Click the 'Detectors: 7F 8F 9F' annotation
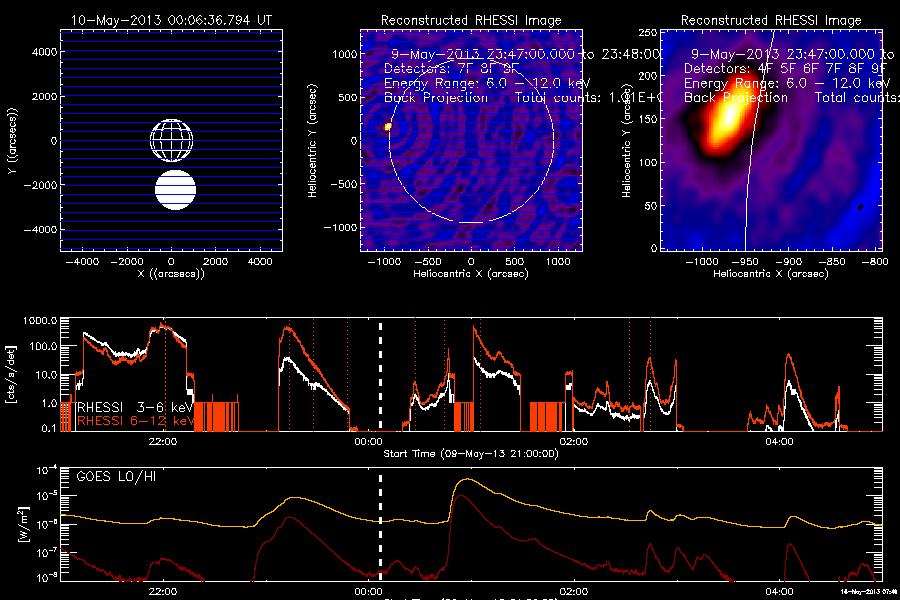 (x=451, y=68)
